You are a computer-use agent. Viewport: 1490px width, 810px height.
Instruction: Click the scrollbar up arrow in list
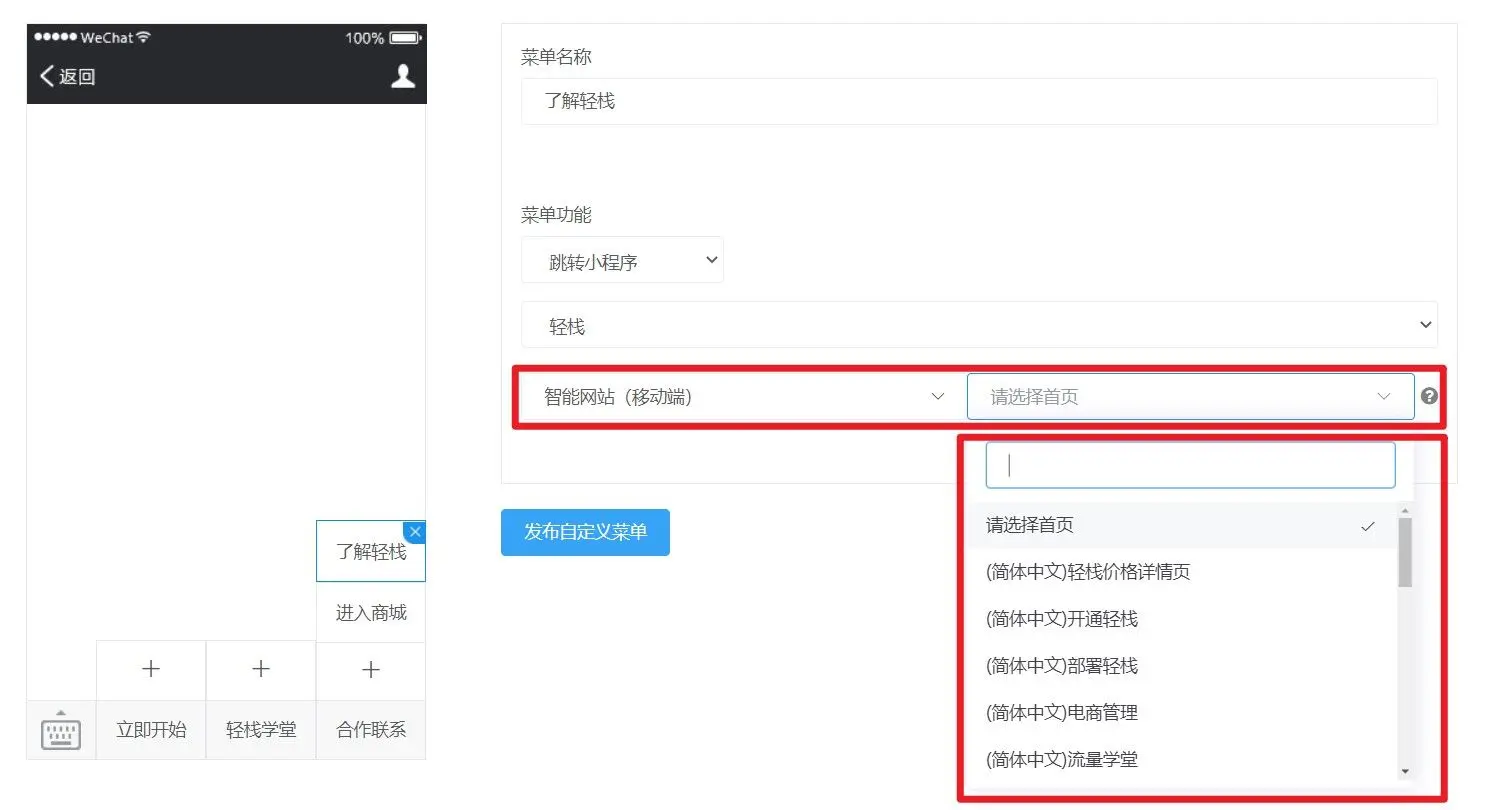(x=1405, y=511)
